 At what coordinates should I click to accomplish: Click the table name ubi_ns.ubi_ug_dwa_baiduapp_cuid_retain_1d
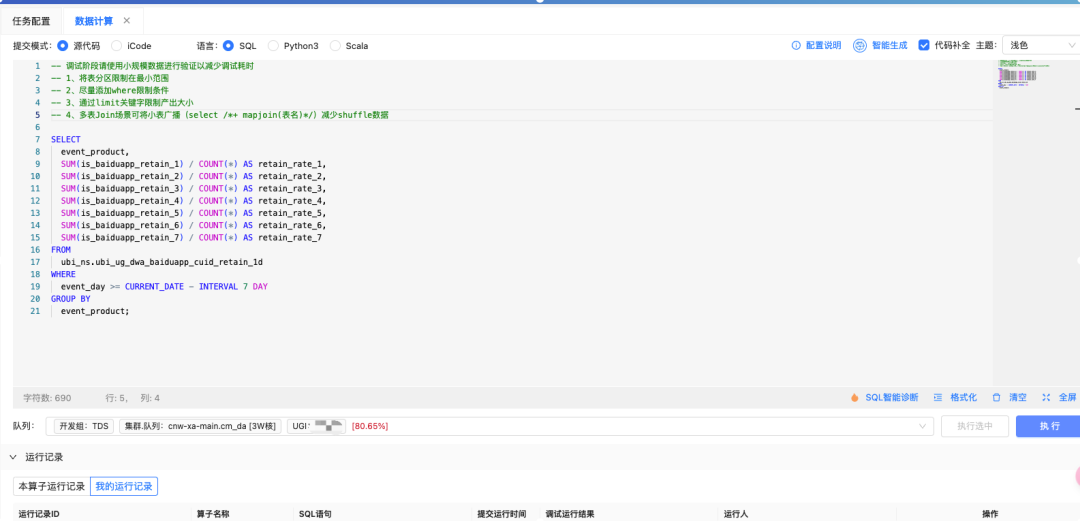click(x=162, y=262)
